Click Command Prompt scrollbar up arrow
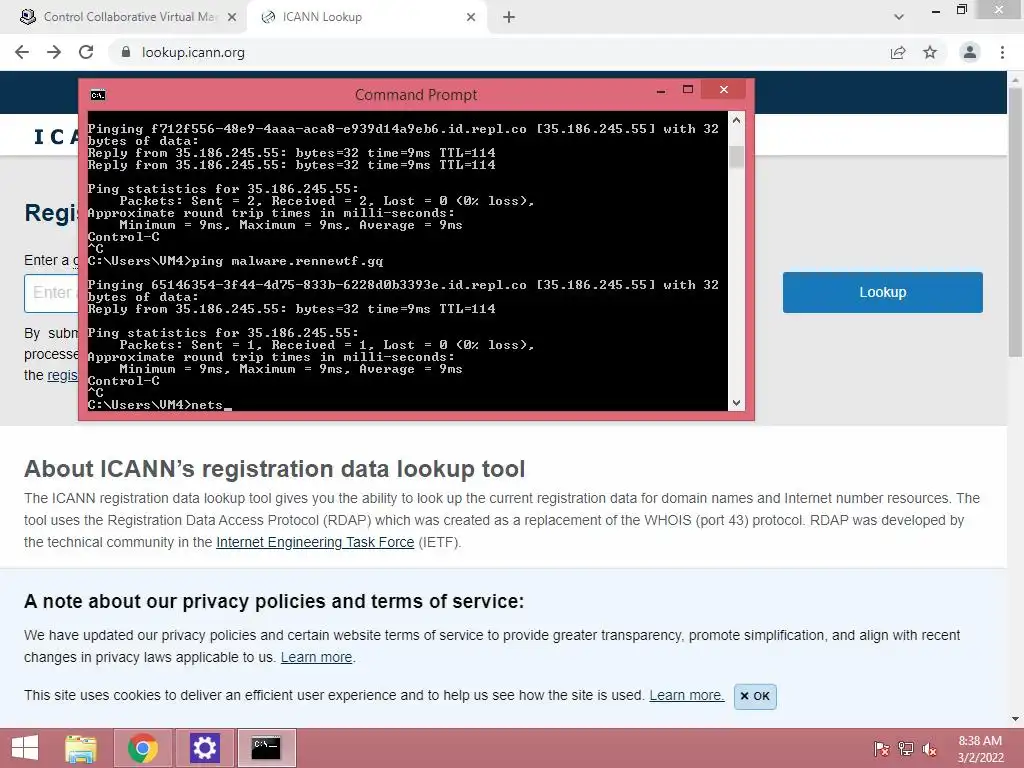This screenshot has width=1024, height=768. 736,120
